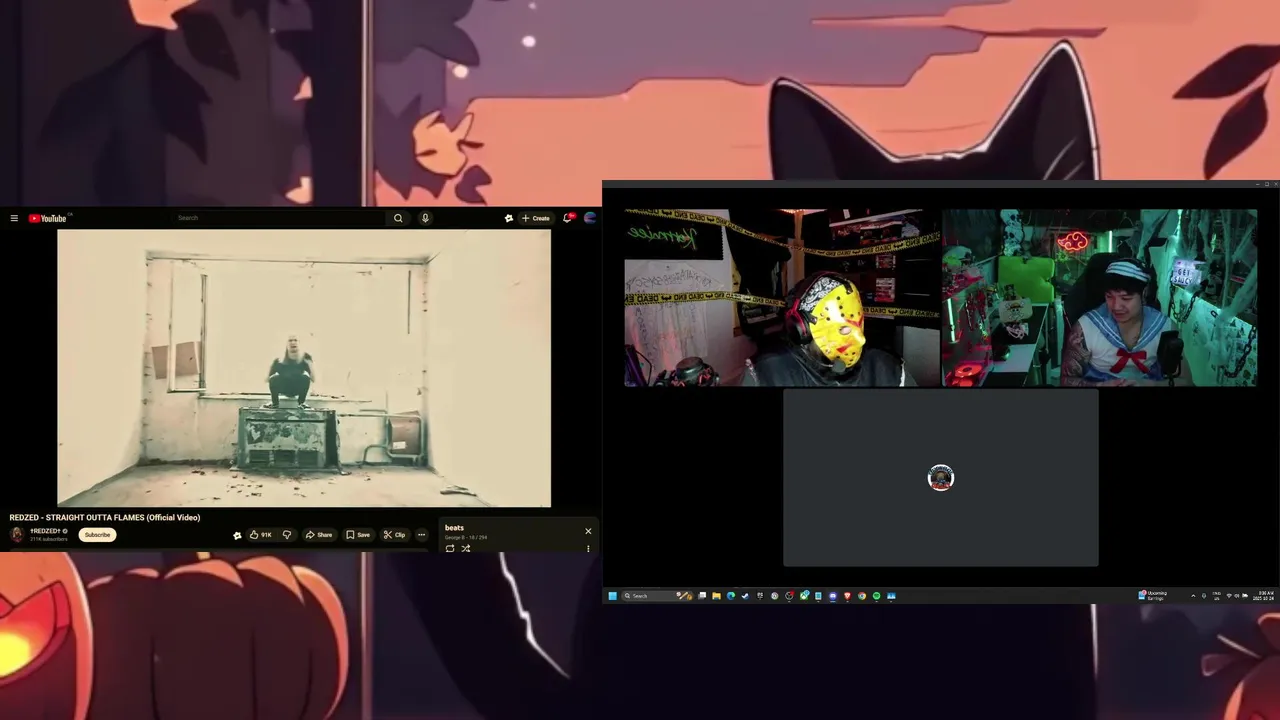Activate voice search microphone on YouTube
Viewport: 1280px width, 720px height.
(425, 218)
